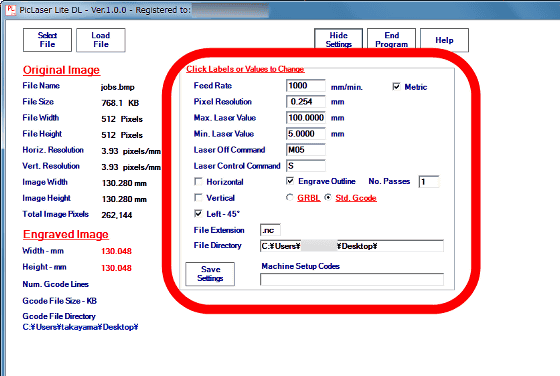This screenshot has width=560, height=376.
Task: Click the Click Labels or Values to Change heading
Action: 245,69
